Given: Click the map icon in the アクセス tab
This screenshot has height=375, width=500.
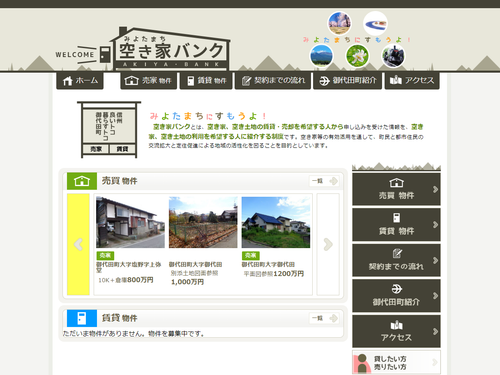Looking at the screenshot, I should click(x=396, y=80).
